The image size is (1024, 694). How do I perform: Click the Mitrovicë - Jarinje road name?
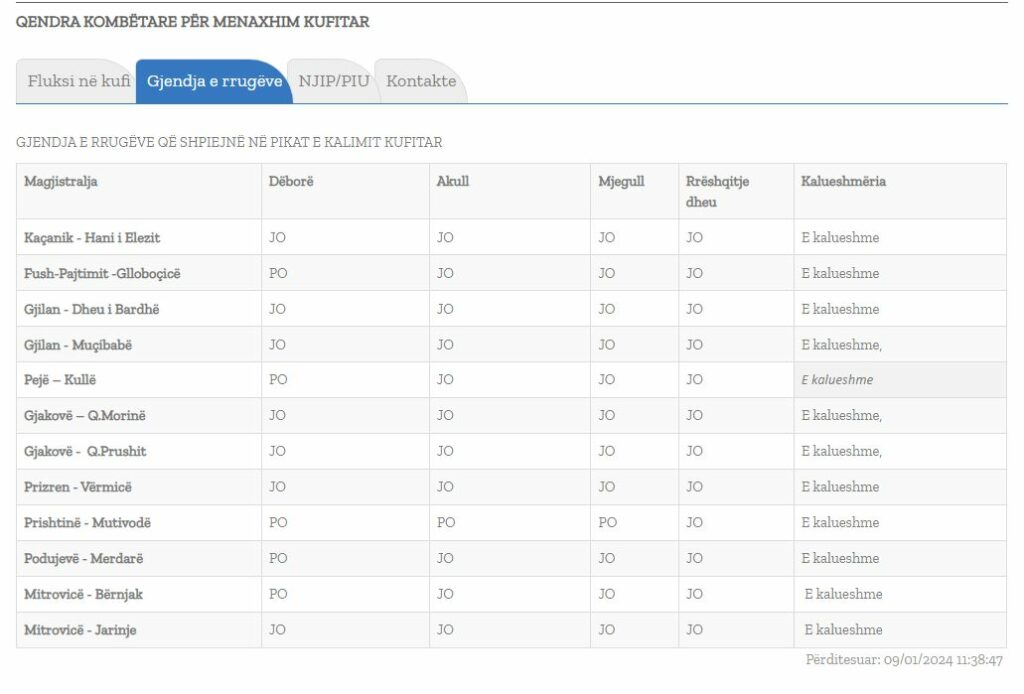80,630
